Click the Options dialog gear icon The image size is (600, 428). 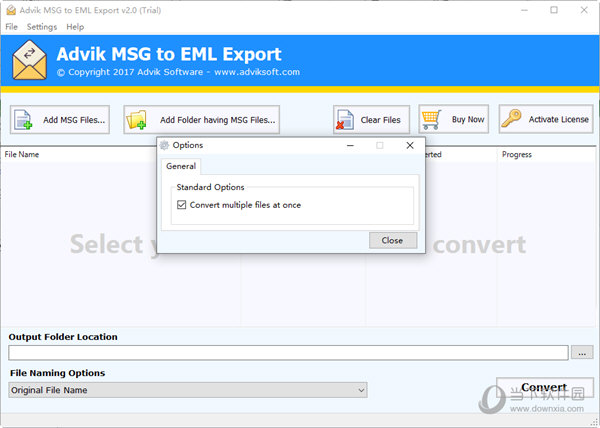(x=165, y=145)
